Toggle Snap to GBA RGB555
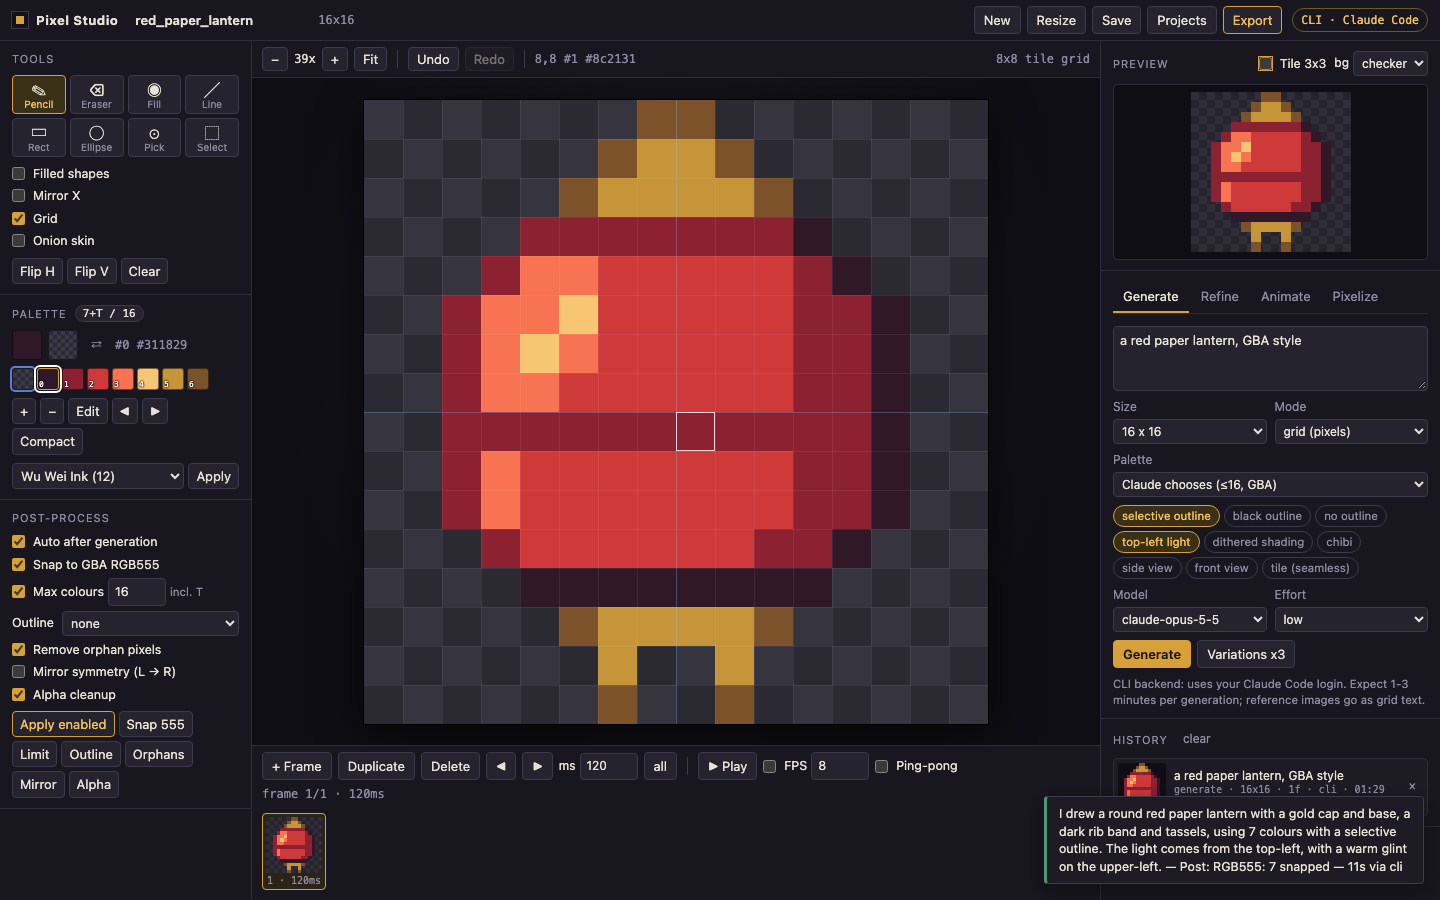Image resolution: width=1440 pixels, height=900 pixels. click(x=18, y=565)
